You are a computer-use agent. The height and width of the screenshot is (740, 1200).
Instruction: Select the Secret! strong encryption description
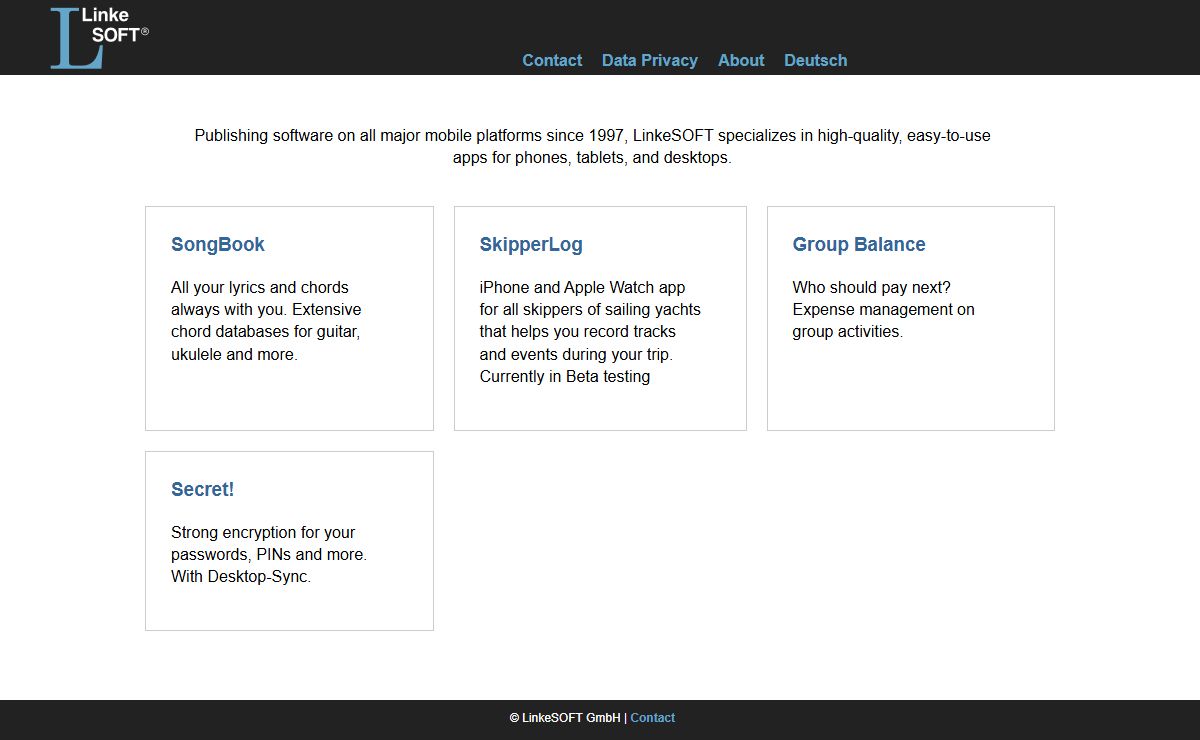click(x=269, y=555)
